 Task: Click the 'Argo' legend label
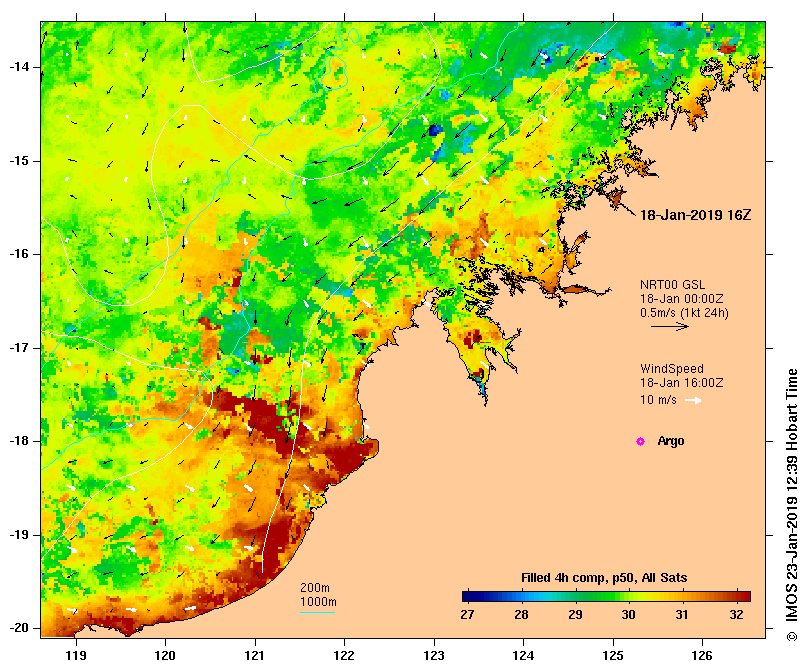[x=671, y=441]
